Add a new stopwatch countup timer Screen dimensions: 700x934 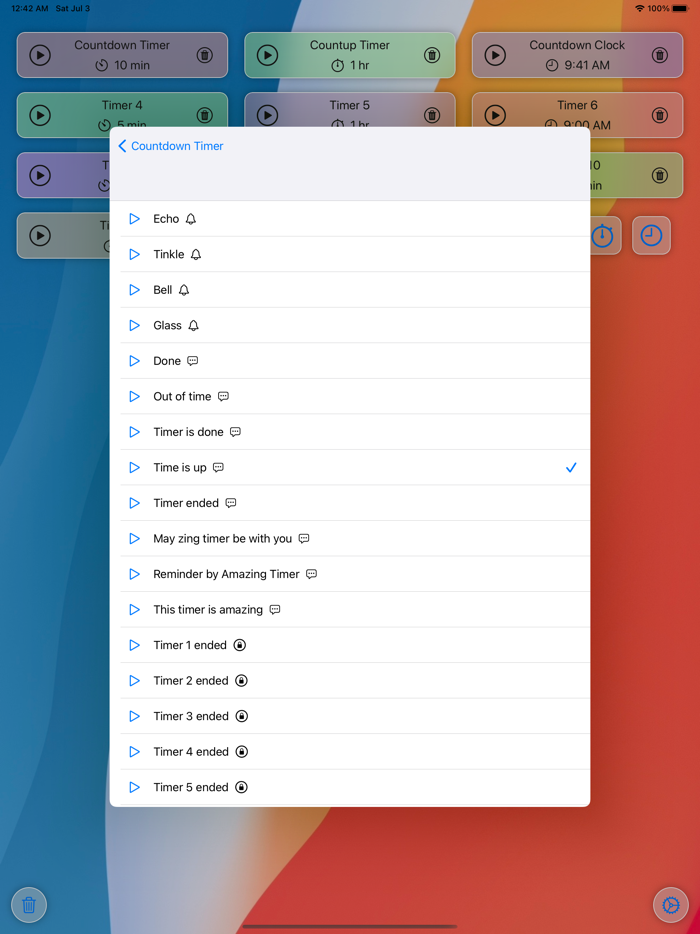pos(602,235)
